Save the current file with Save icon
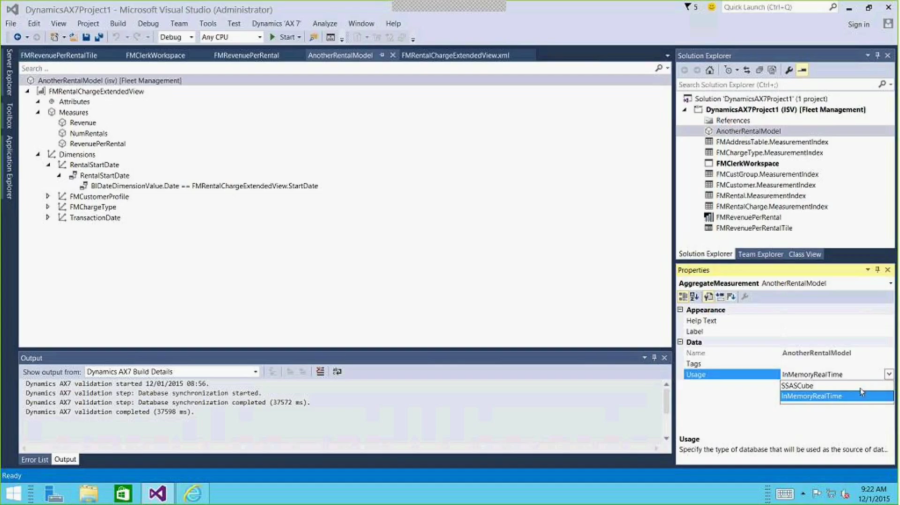The height and width of the screenshot is (505, 900). [x=86, y=37]
